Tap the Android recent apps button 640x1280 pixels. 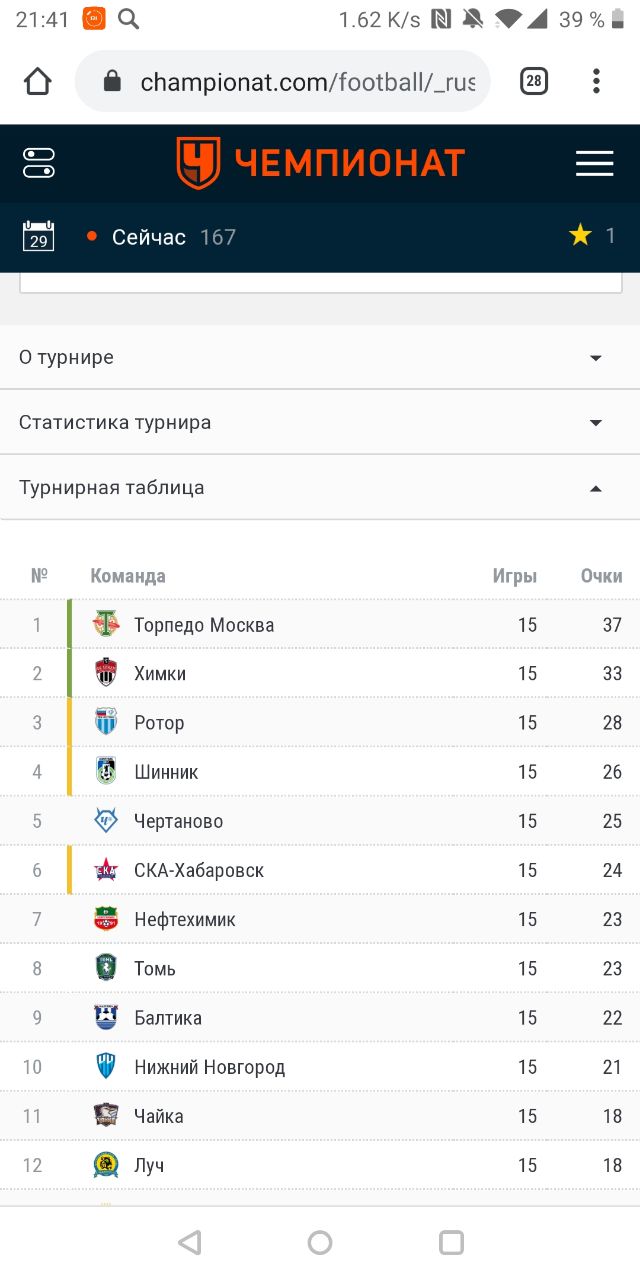tap(451, 1242)
